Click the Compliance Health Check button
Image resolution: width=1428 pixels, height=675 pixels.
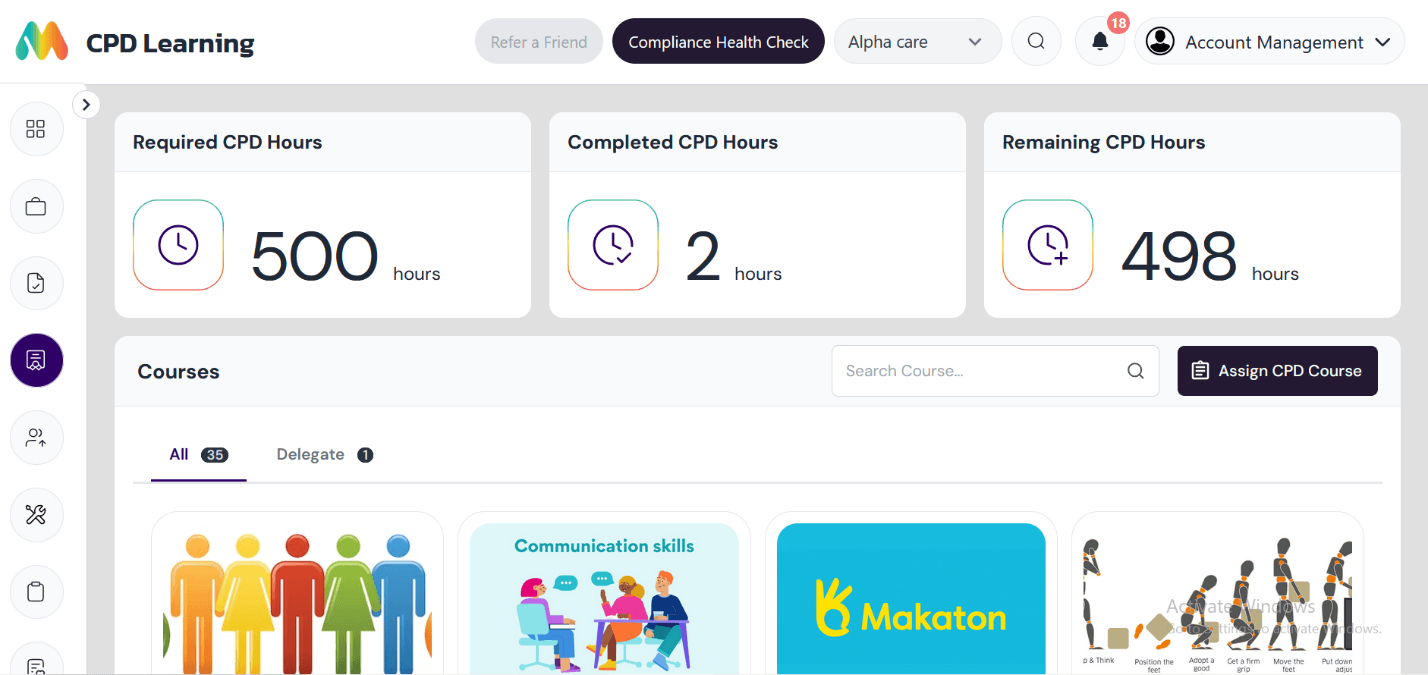(717, 41)
